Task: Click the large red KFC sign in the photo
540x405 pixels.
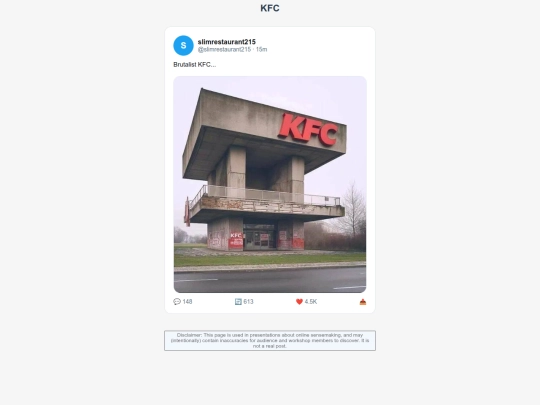Action: pyautogui.click(x=308, y=129)
